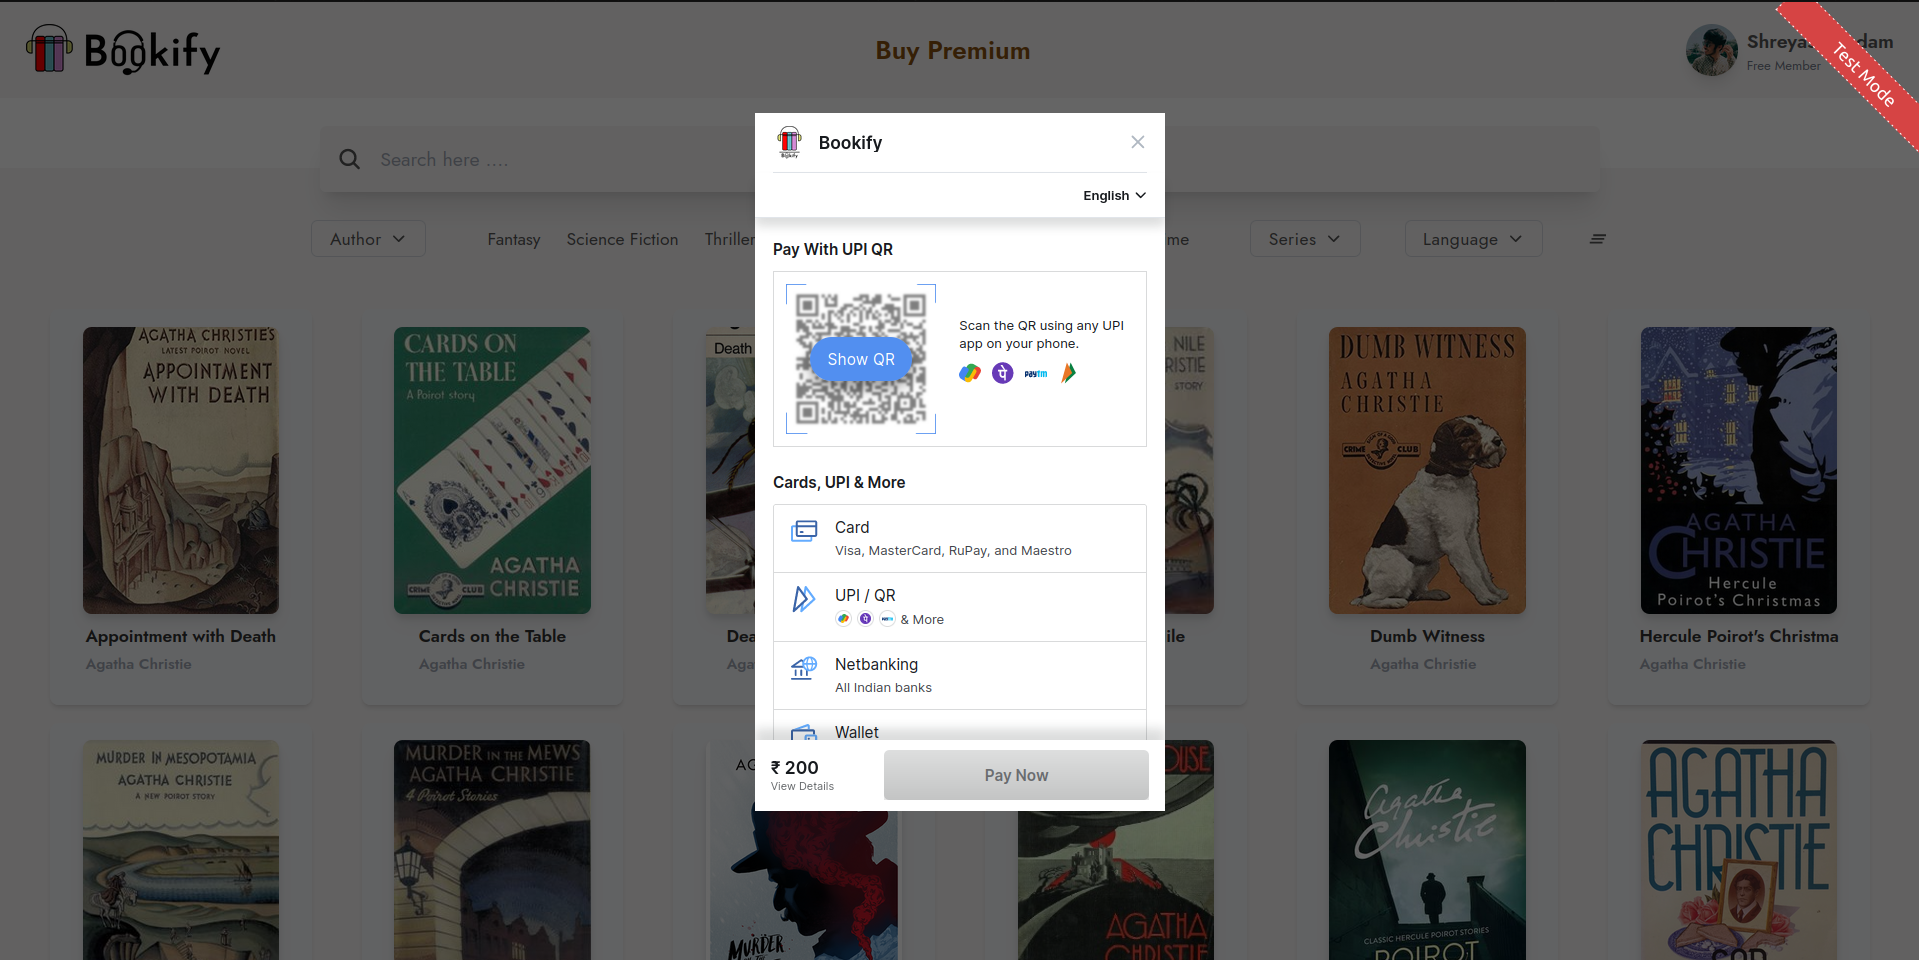Click the credit card icon
1919x960 pixels.
(x=804, y=530)
